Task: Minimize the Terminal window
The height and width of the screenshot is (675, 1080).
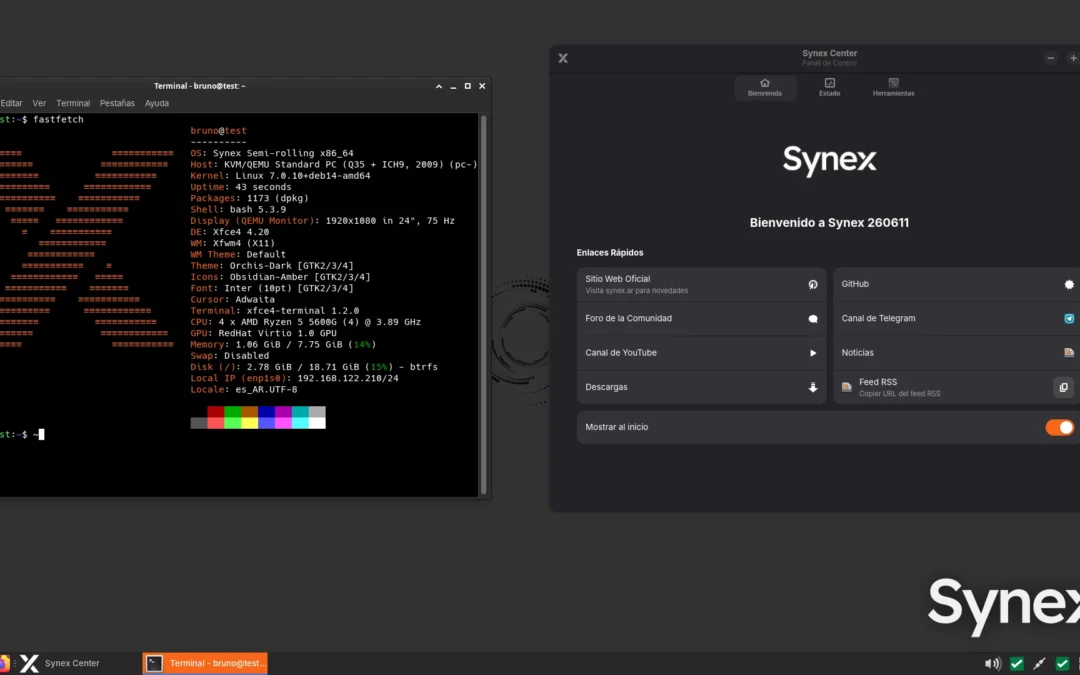Action: pos(453,86)
